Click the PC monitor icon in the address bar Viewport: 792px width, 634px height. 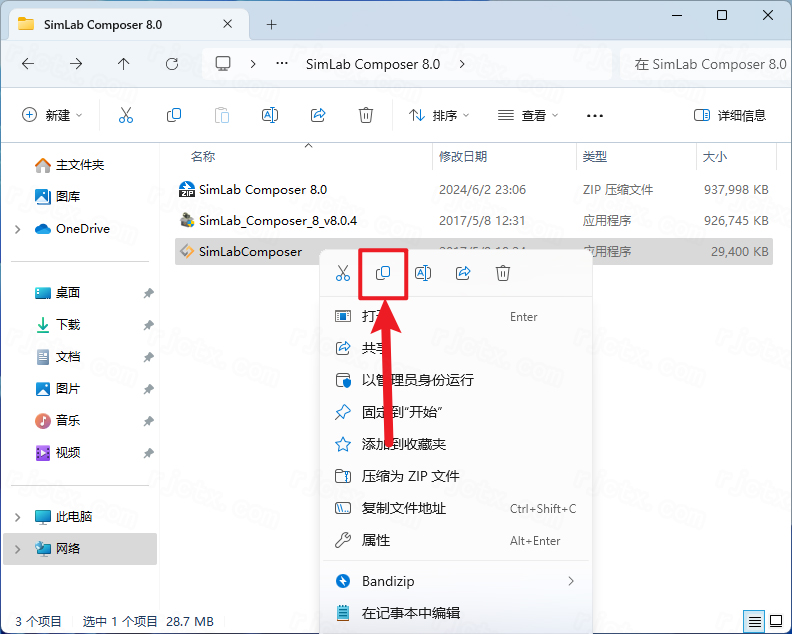pyautogui.click(x=223, y=64)
